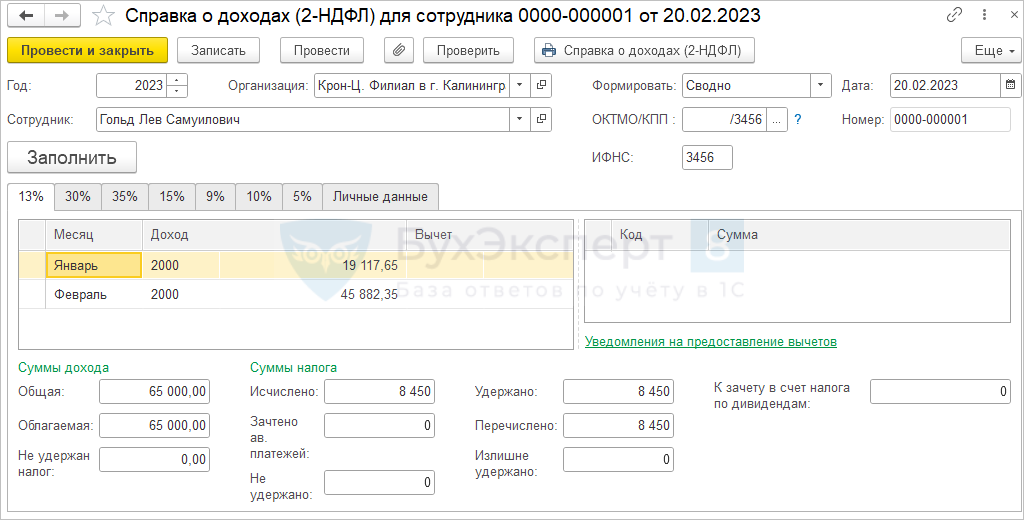Open the Личные данные tab
The height and width of the screenshot is (520, 1024).
380,197
